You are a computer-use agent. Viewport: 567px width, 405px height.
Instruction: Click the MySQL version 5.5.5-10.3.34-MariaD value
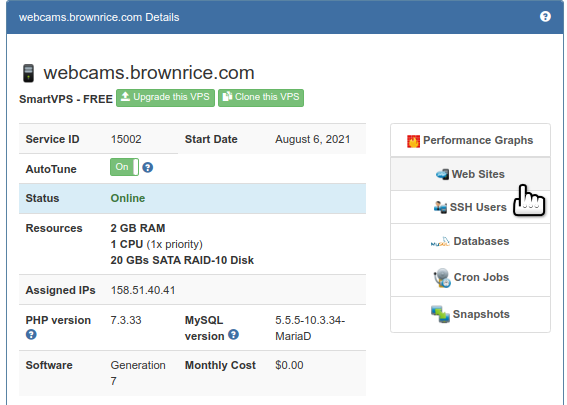[310, 328]
